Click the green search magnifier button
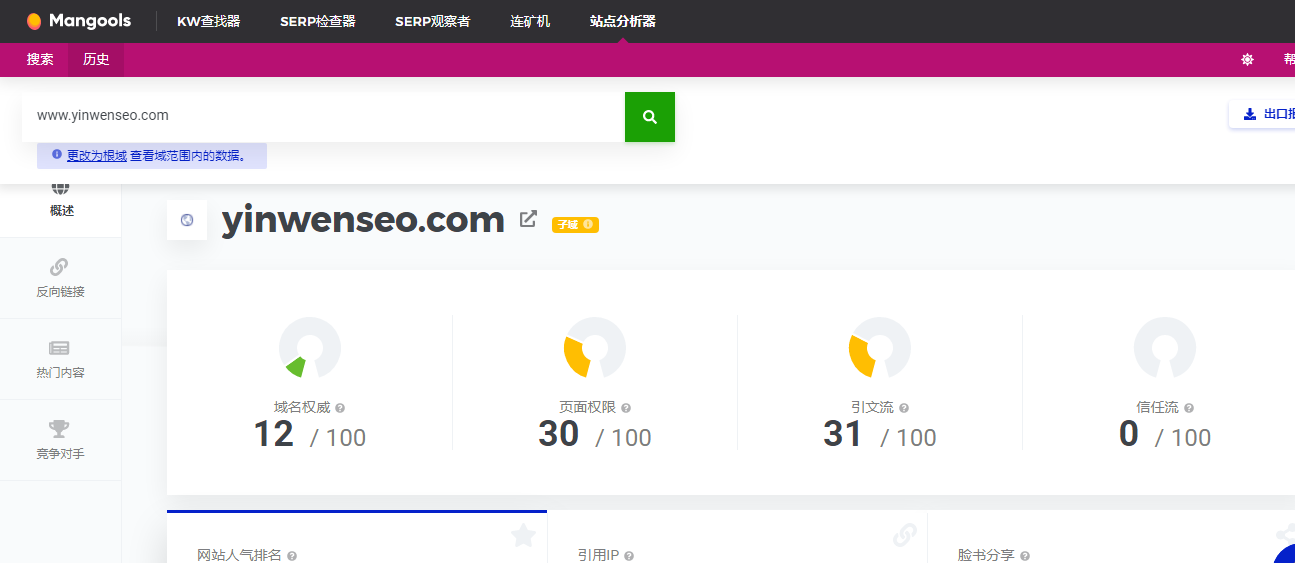This screenshot has width=1295, height=563. coord(650,117)
